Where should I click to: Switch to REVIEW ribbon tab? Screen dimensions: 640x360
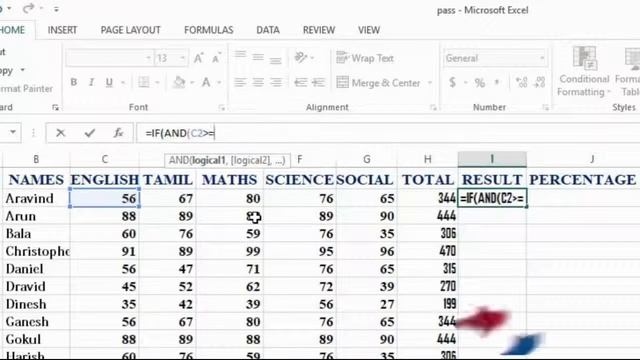tap(319, 30)
